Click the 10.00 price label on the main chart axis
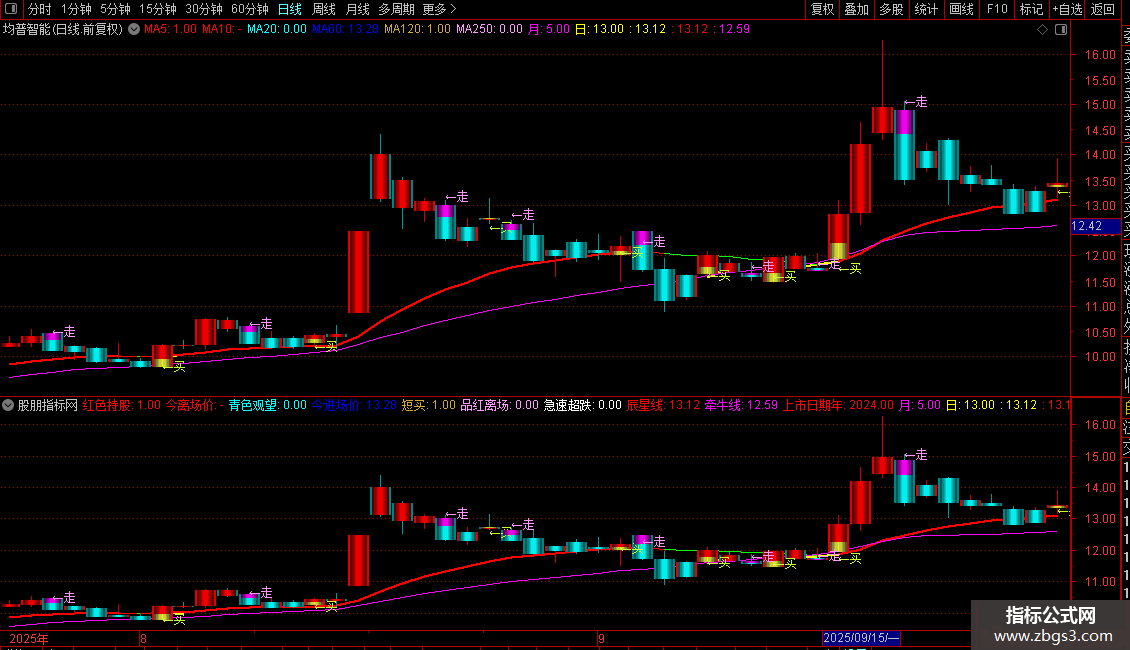 1100,357
